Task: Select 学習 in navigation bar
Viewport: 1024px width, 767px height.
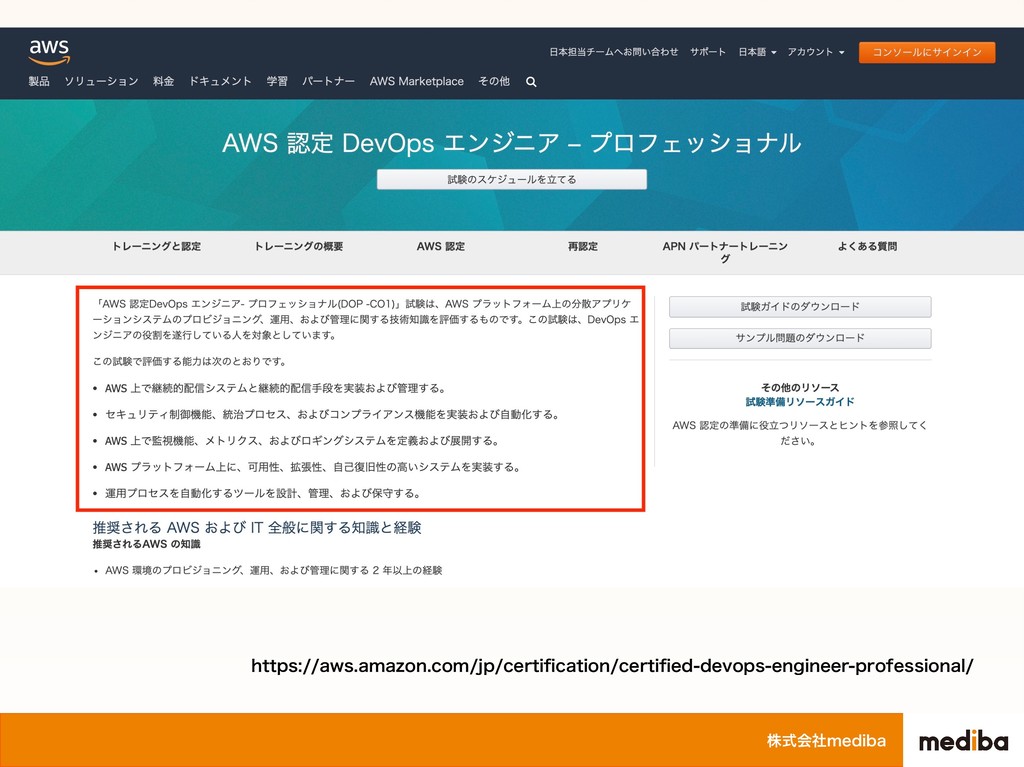Action: (x=277, y=81)
